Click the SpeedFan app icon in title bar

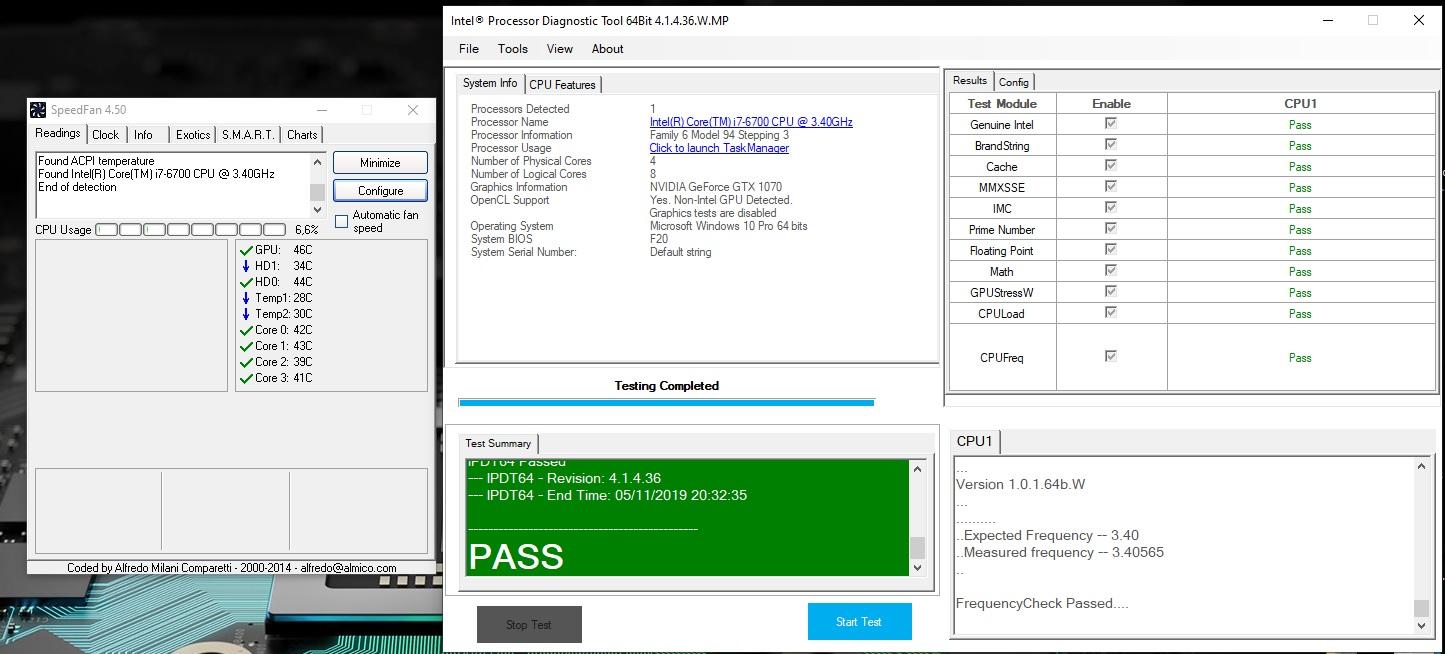(x=37, y=110)
